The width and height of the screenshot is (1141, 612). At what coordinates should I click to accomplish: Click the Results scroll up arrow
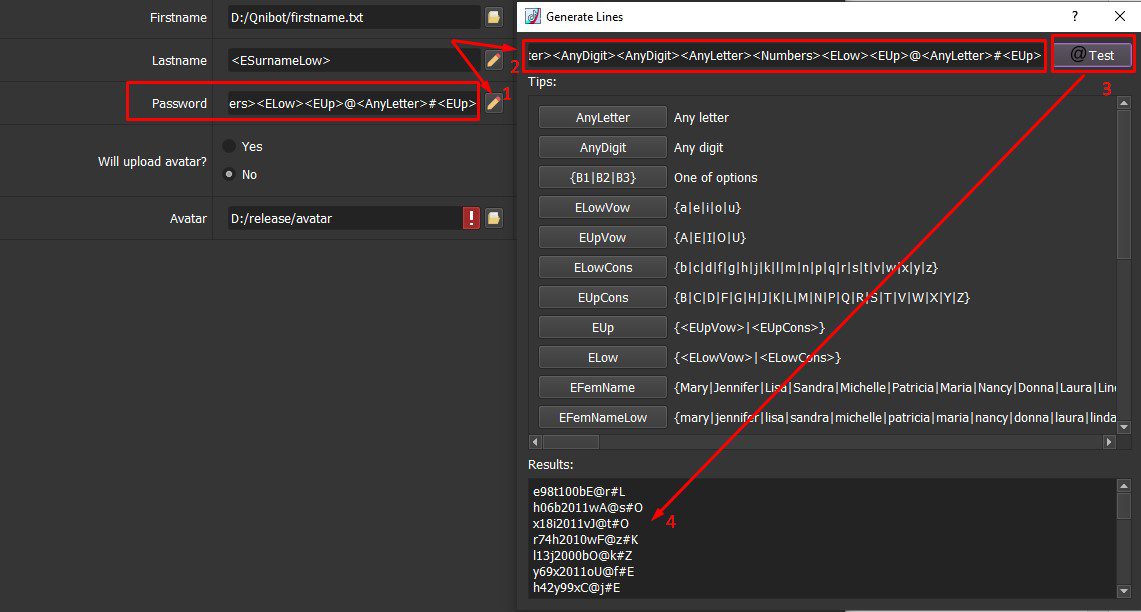tap(1124, 485)
